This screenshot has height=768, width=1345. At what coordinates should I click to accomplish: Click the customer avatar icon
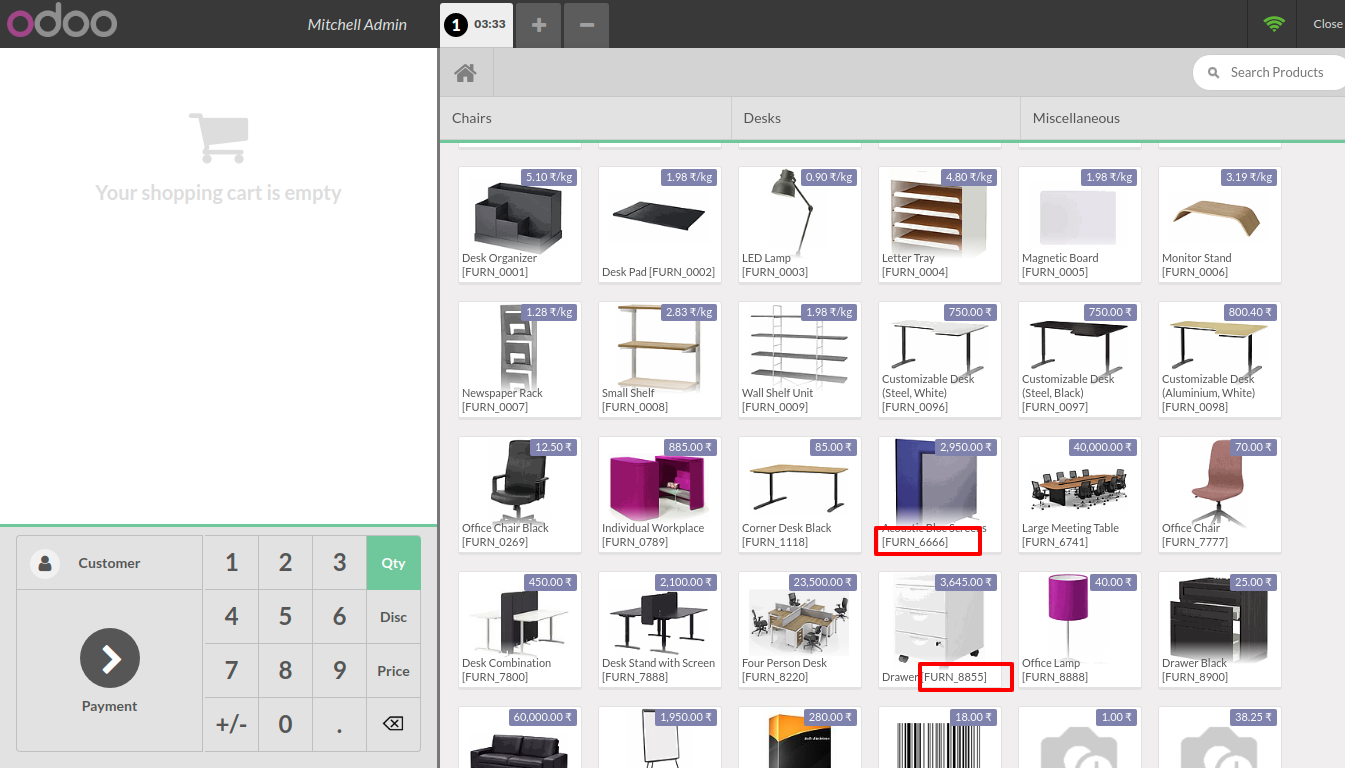coord(45,563)
